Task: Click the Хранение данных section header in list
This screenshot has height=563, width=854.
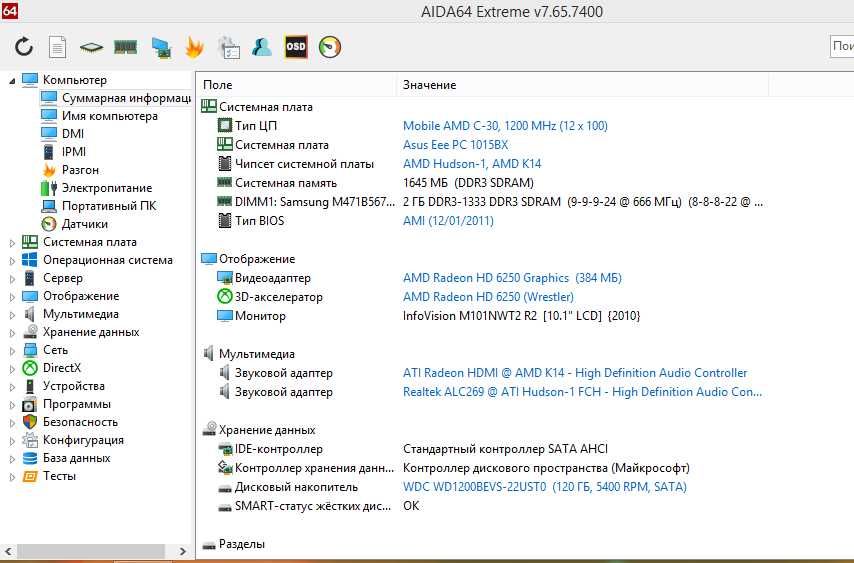Action: pyautogui.click(x=267, y=430)
